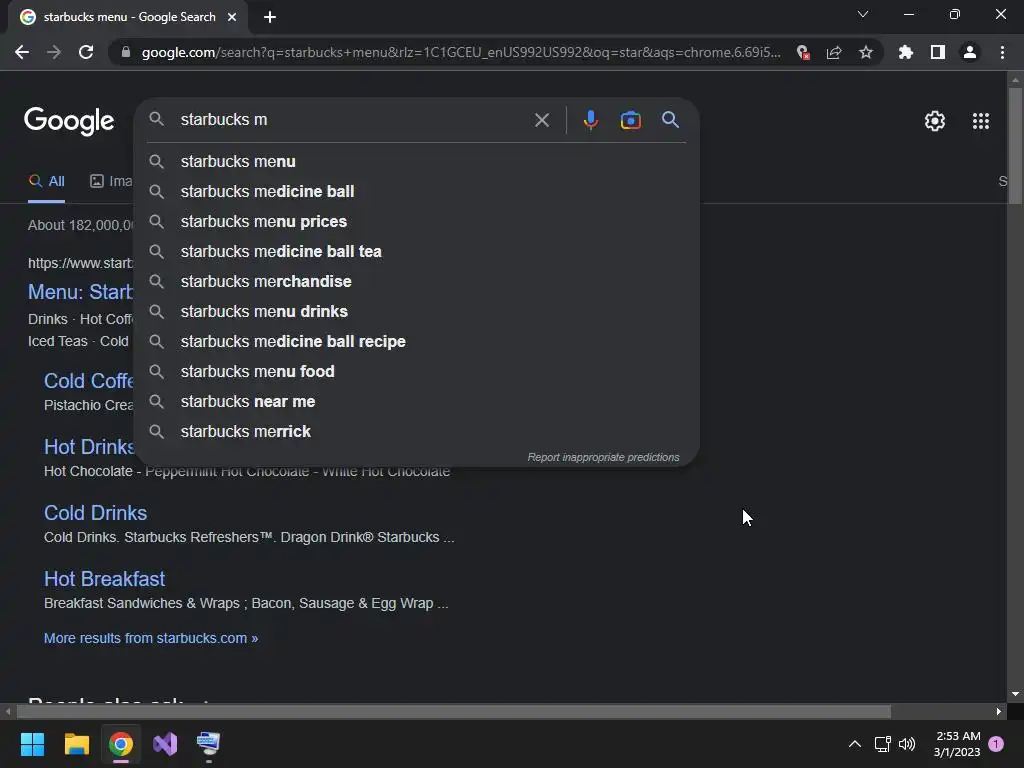This screenshot has height=768, width=1024.
Task: Click the horizontal scrollbar right arrow
Action: click(999, 711)
